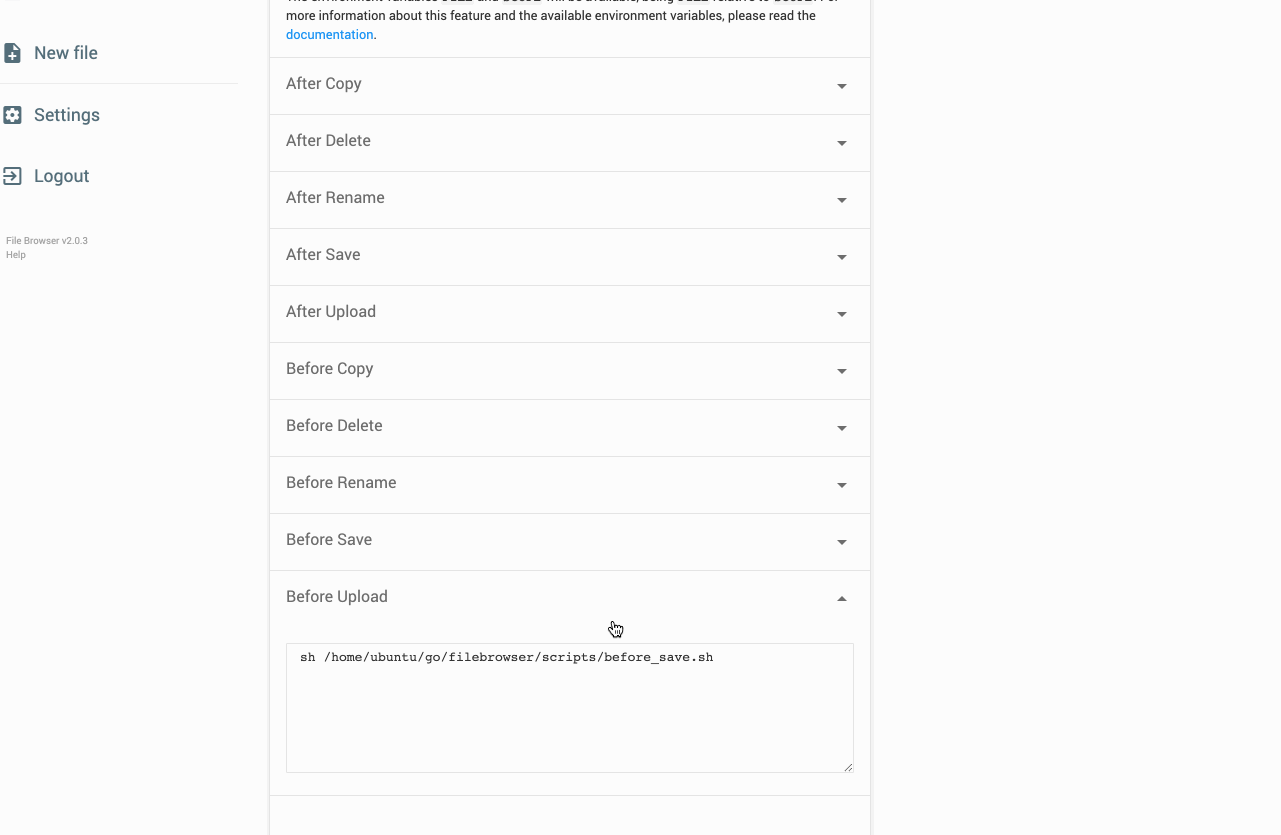Image resolution: width=1281 pixels, height=835 pixels.
Task: Click into the Before Upload command textarea
Action: point(570,708)
